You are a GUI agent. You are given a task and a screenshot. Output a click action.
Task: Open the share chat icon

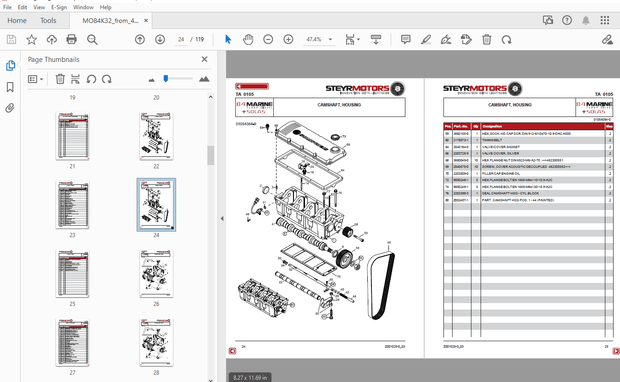[548, 21]
